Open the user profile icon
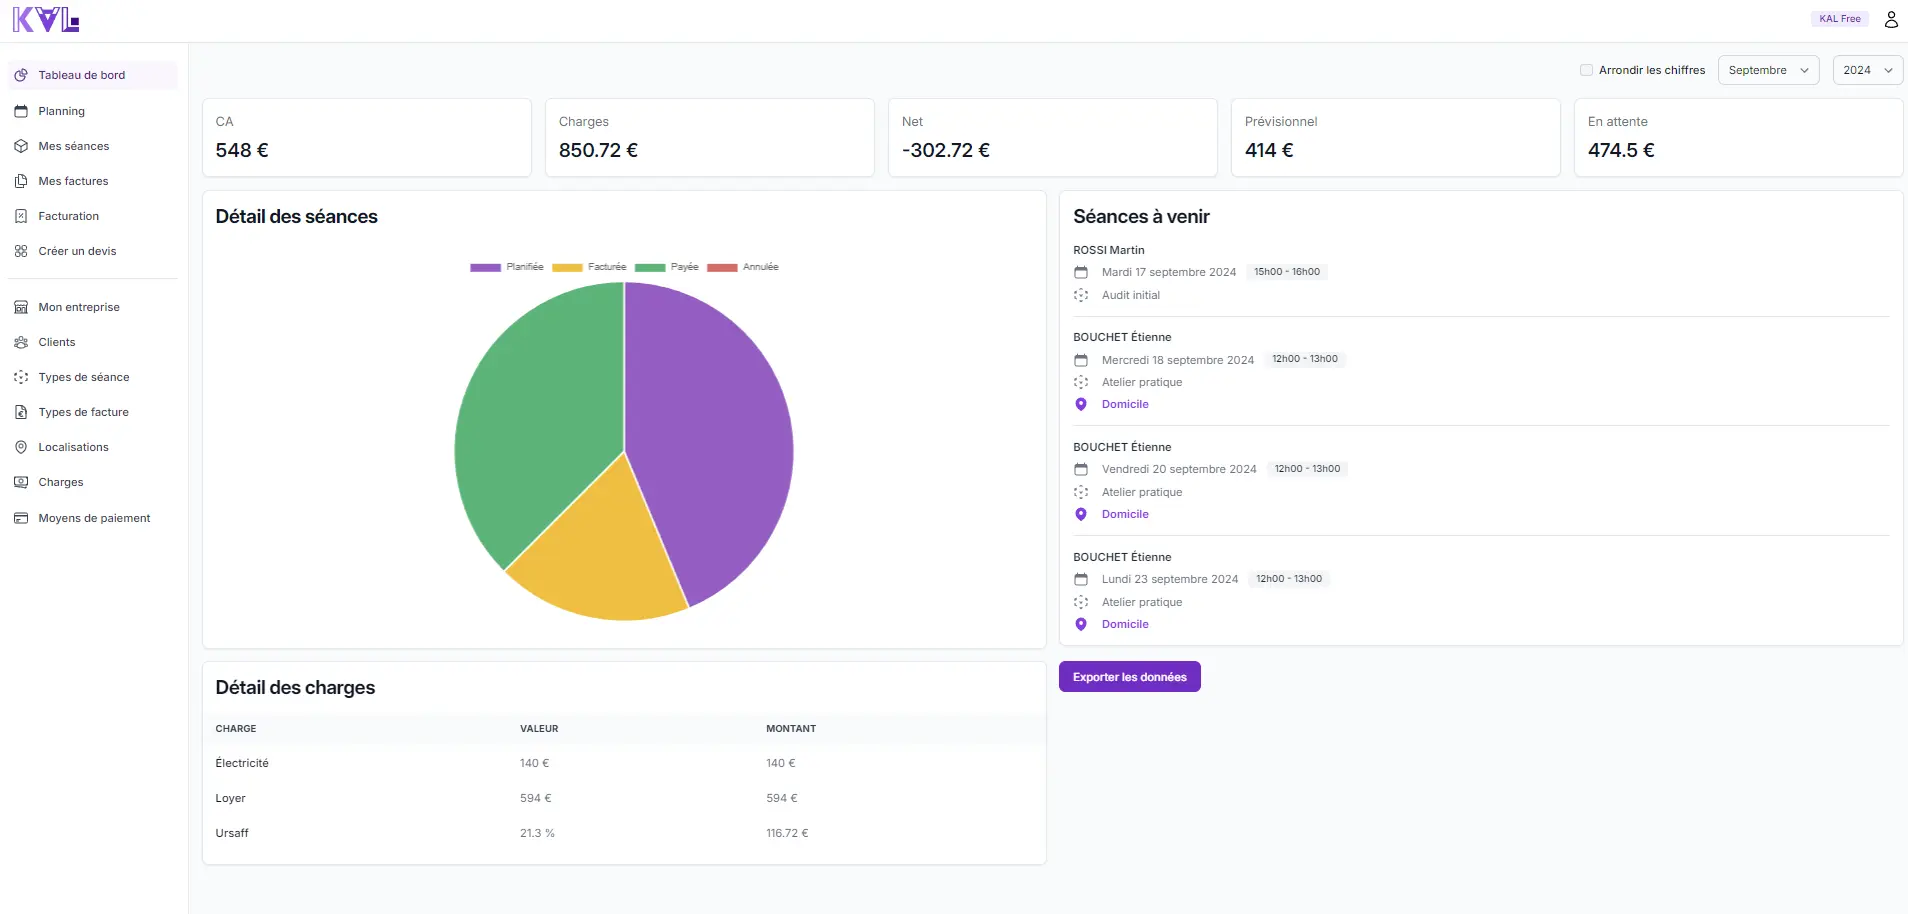This screenshot has height=914, width=1908. click(x=1890, y=19)
